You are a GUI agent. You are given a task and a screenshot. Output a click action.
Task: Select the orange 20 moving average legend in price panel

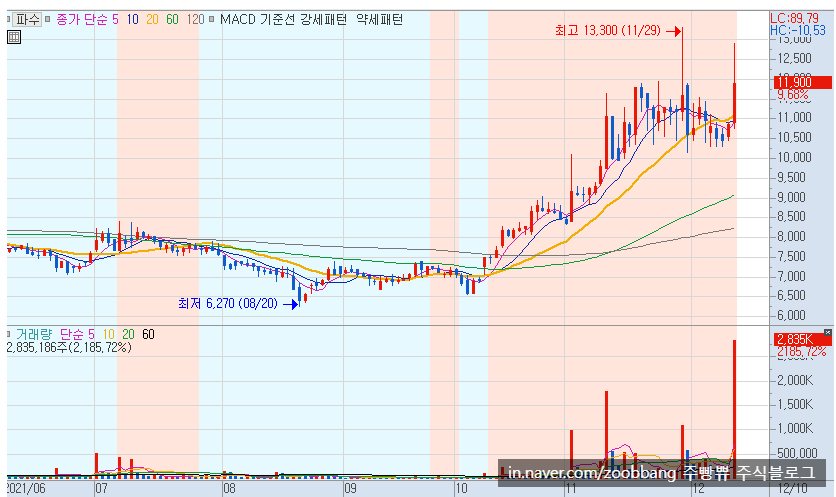(x=152, y=20)
